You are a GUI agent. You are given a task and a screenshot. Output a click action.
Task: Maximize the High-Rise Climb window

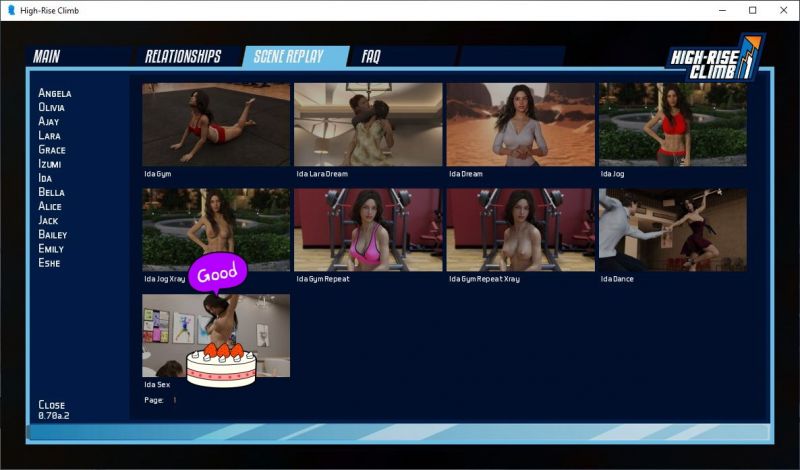(x=753, y=10)
